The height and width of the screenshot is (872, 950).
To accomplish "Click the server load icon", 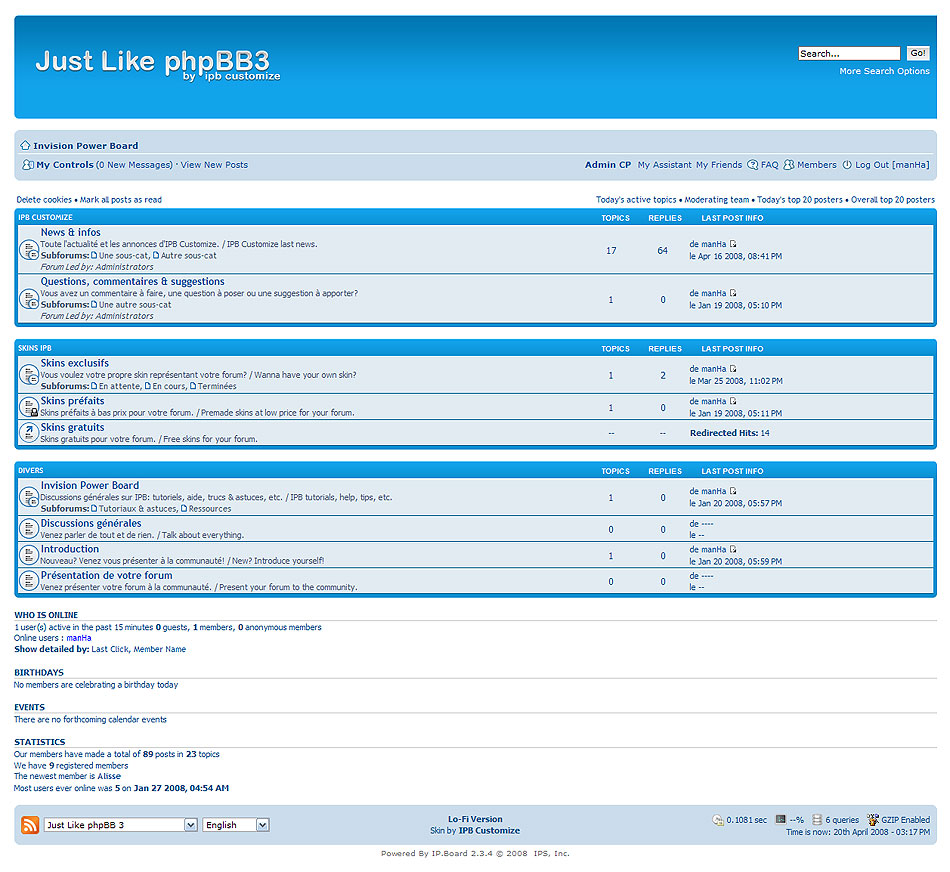I will point(781,820).
